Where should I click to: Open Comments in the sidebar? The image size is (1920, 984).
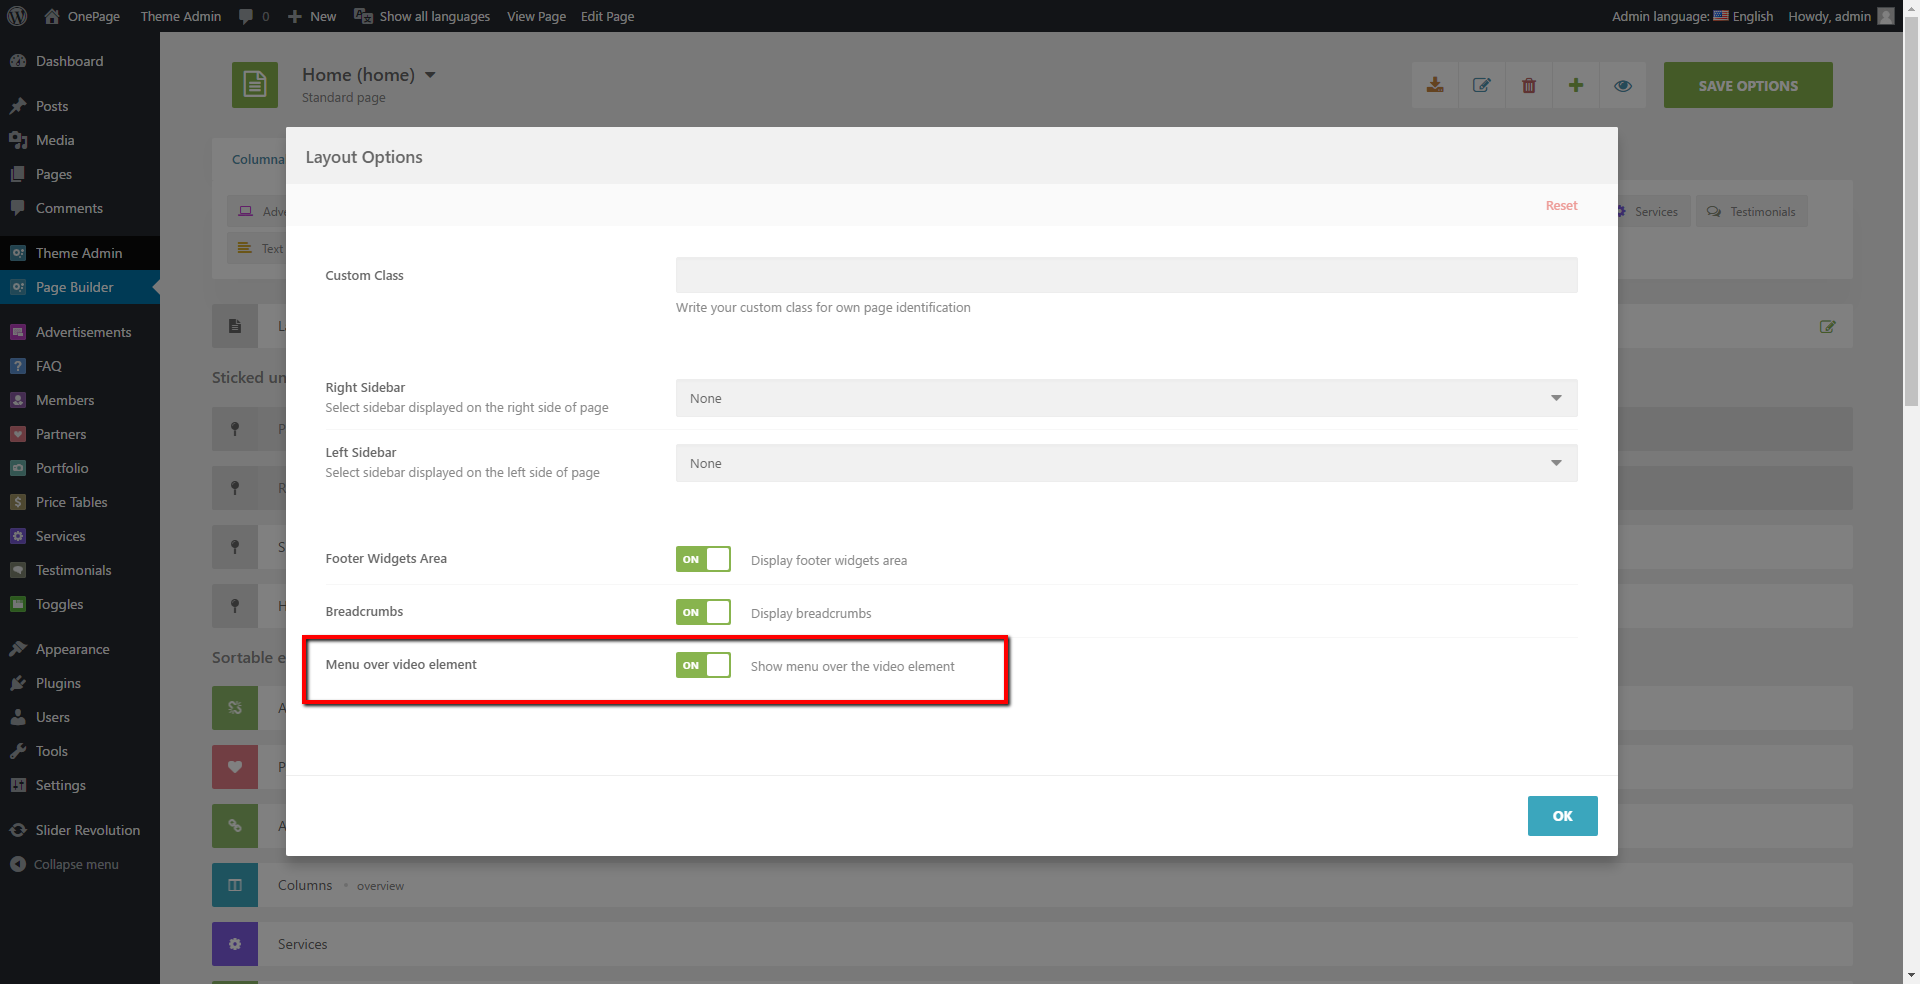click(80, 208)
